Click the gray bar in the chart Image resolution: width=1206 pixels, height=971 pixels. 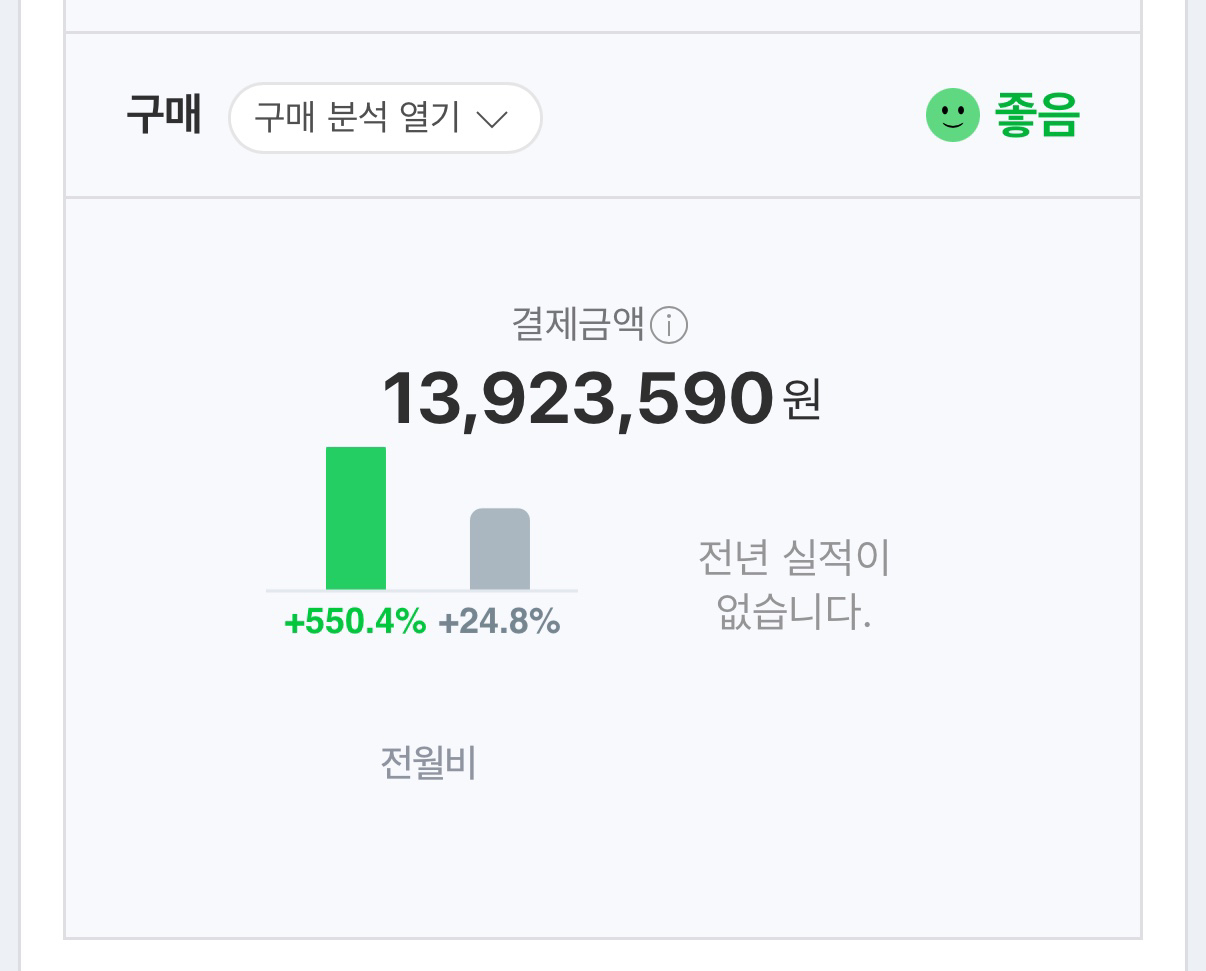click(x=500, y=549)
